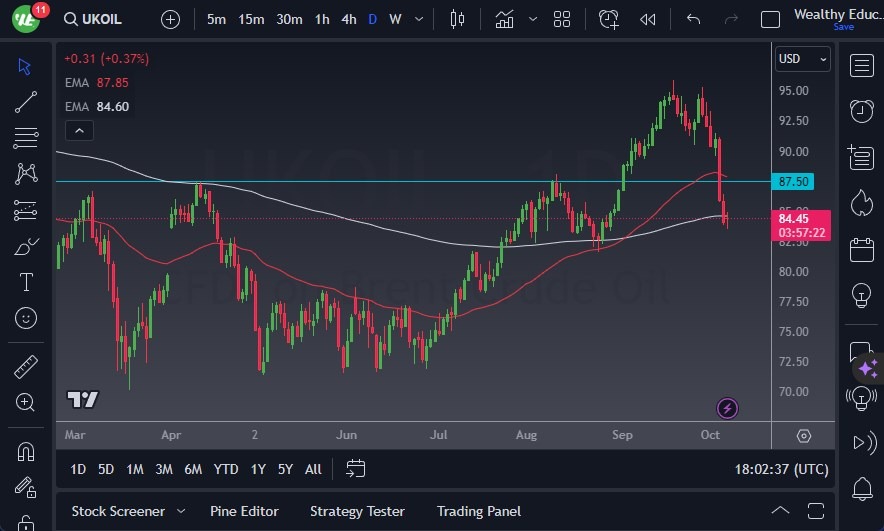The height and width of the screenshot is (531, 884).
Task: Collapse the indicator legend chevron
Action: point(78,130)
